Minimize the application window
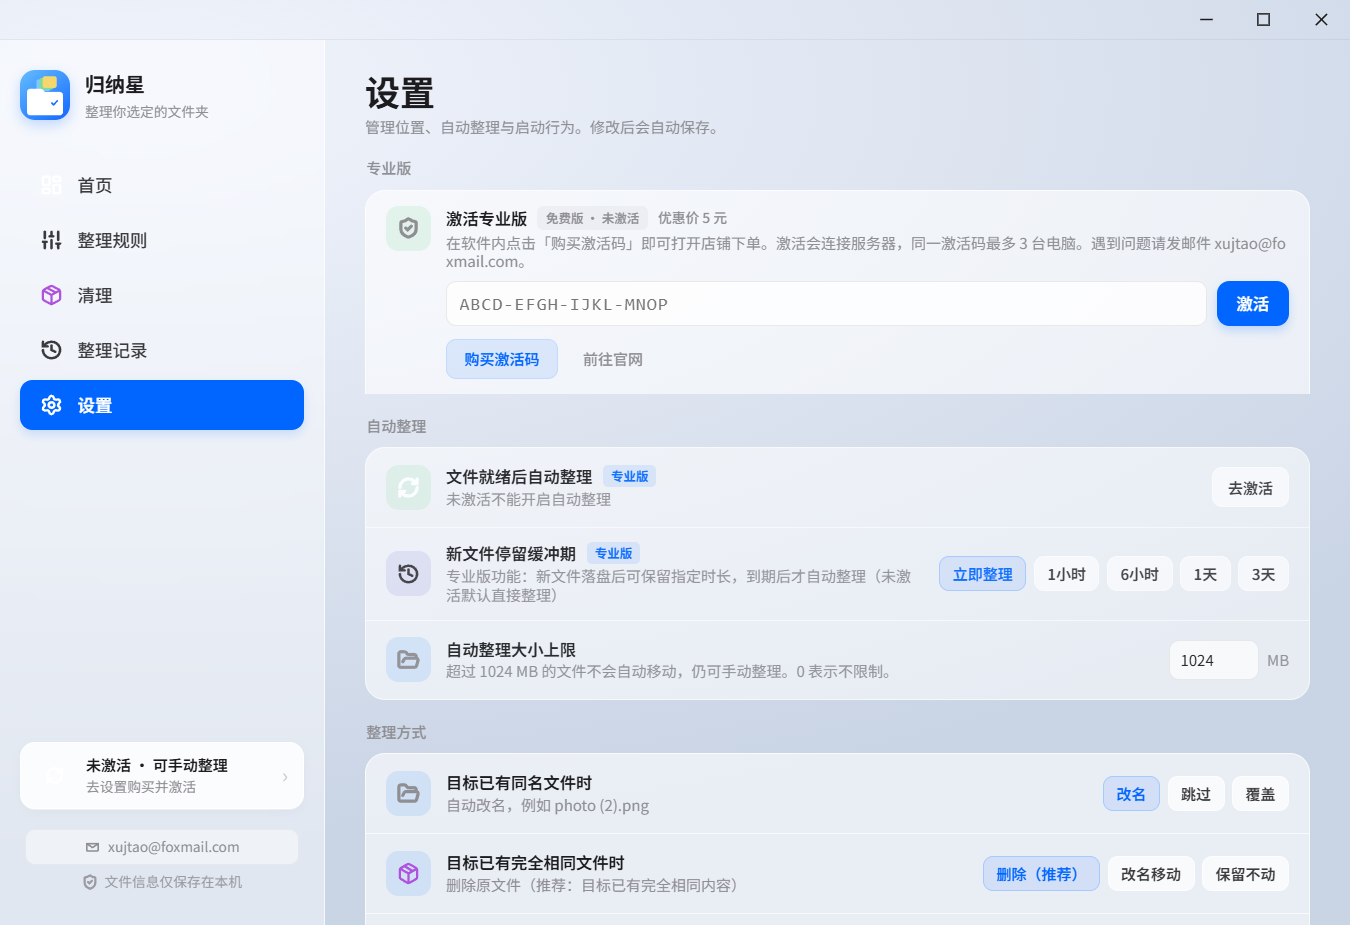 tap(1206, 19)
